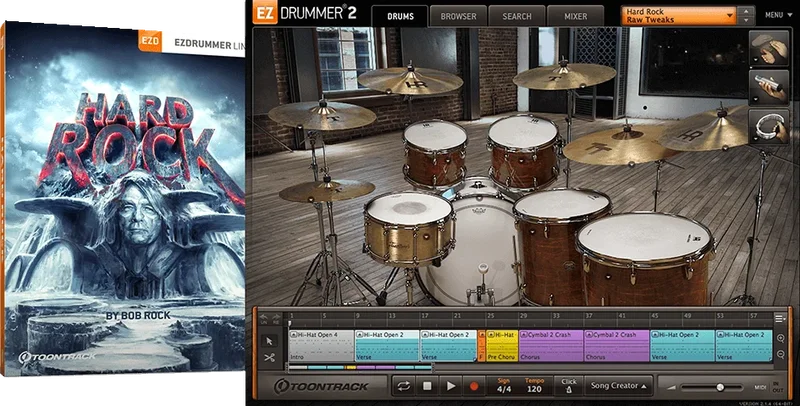
Task: Select the last Verse block at bar 53
Action: tap(744, 346)
